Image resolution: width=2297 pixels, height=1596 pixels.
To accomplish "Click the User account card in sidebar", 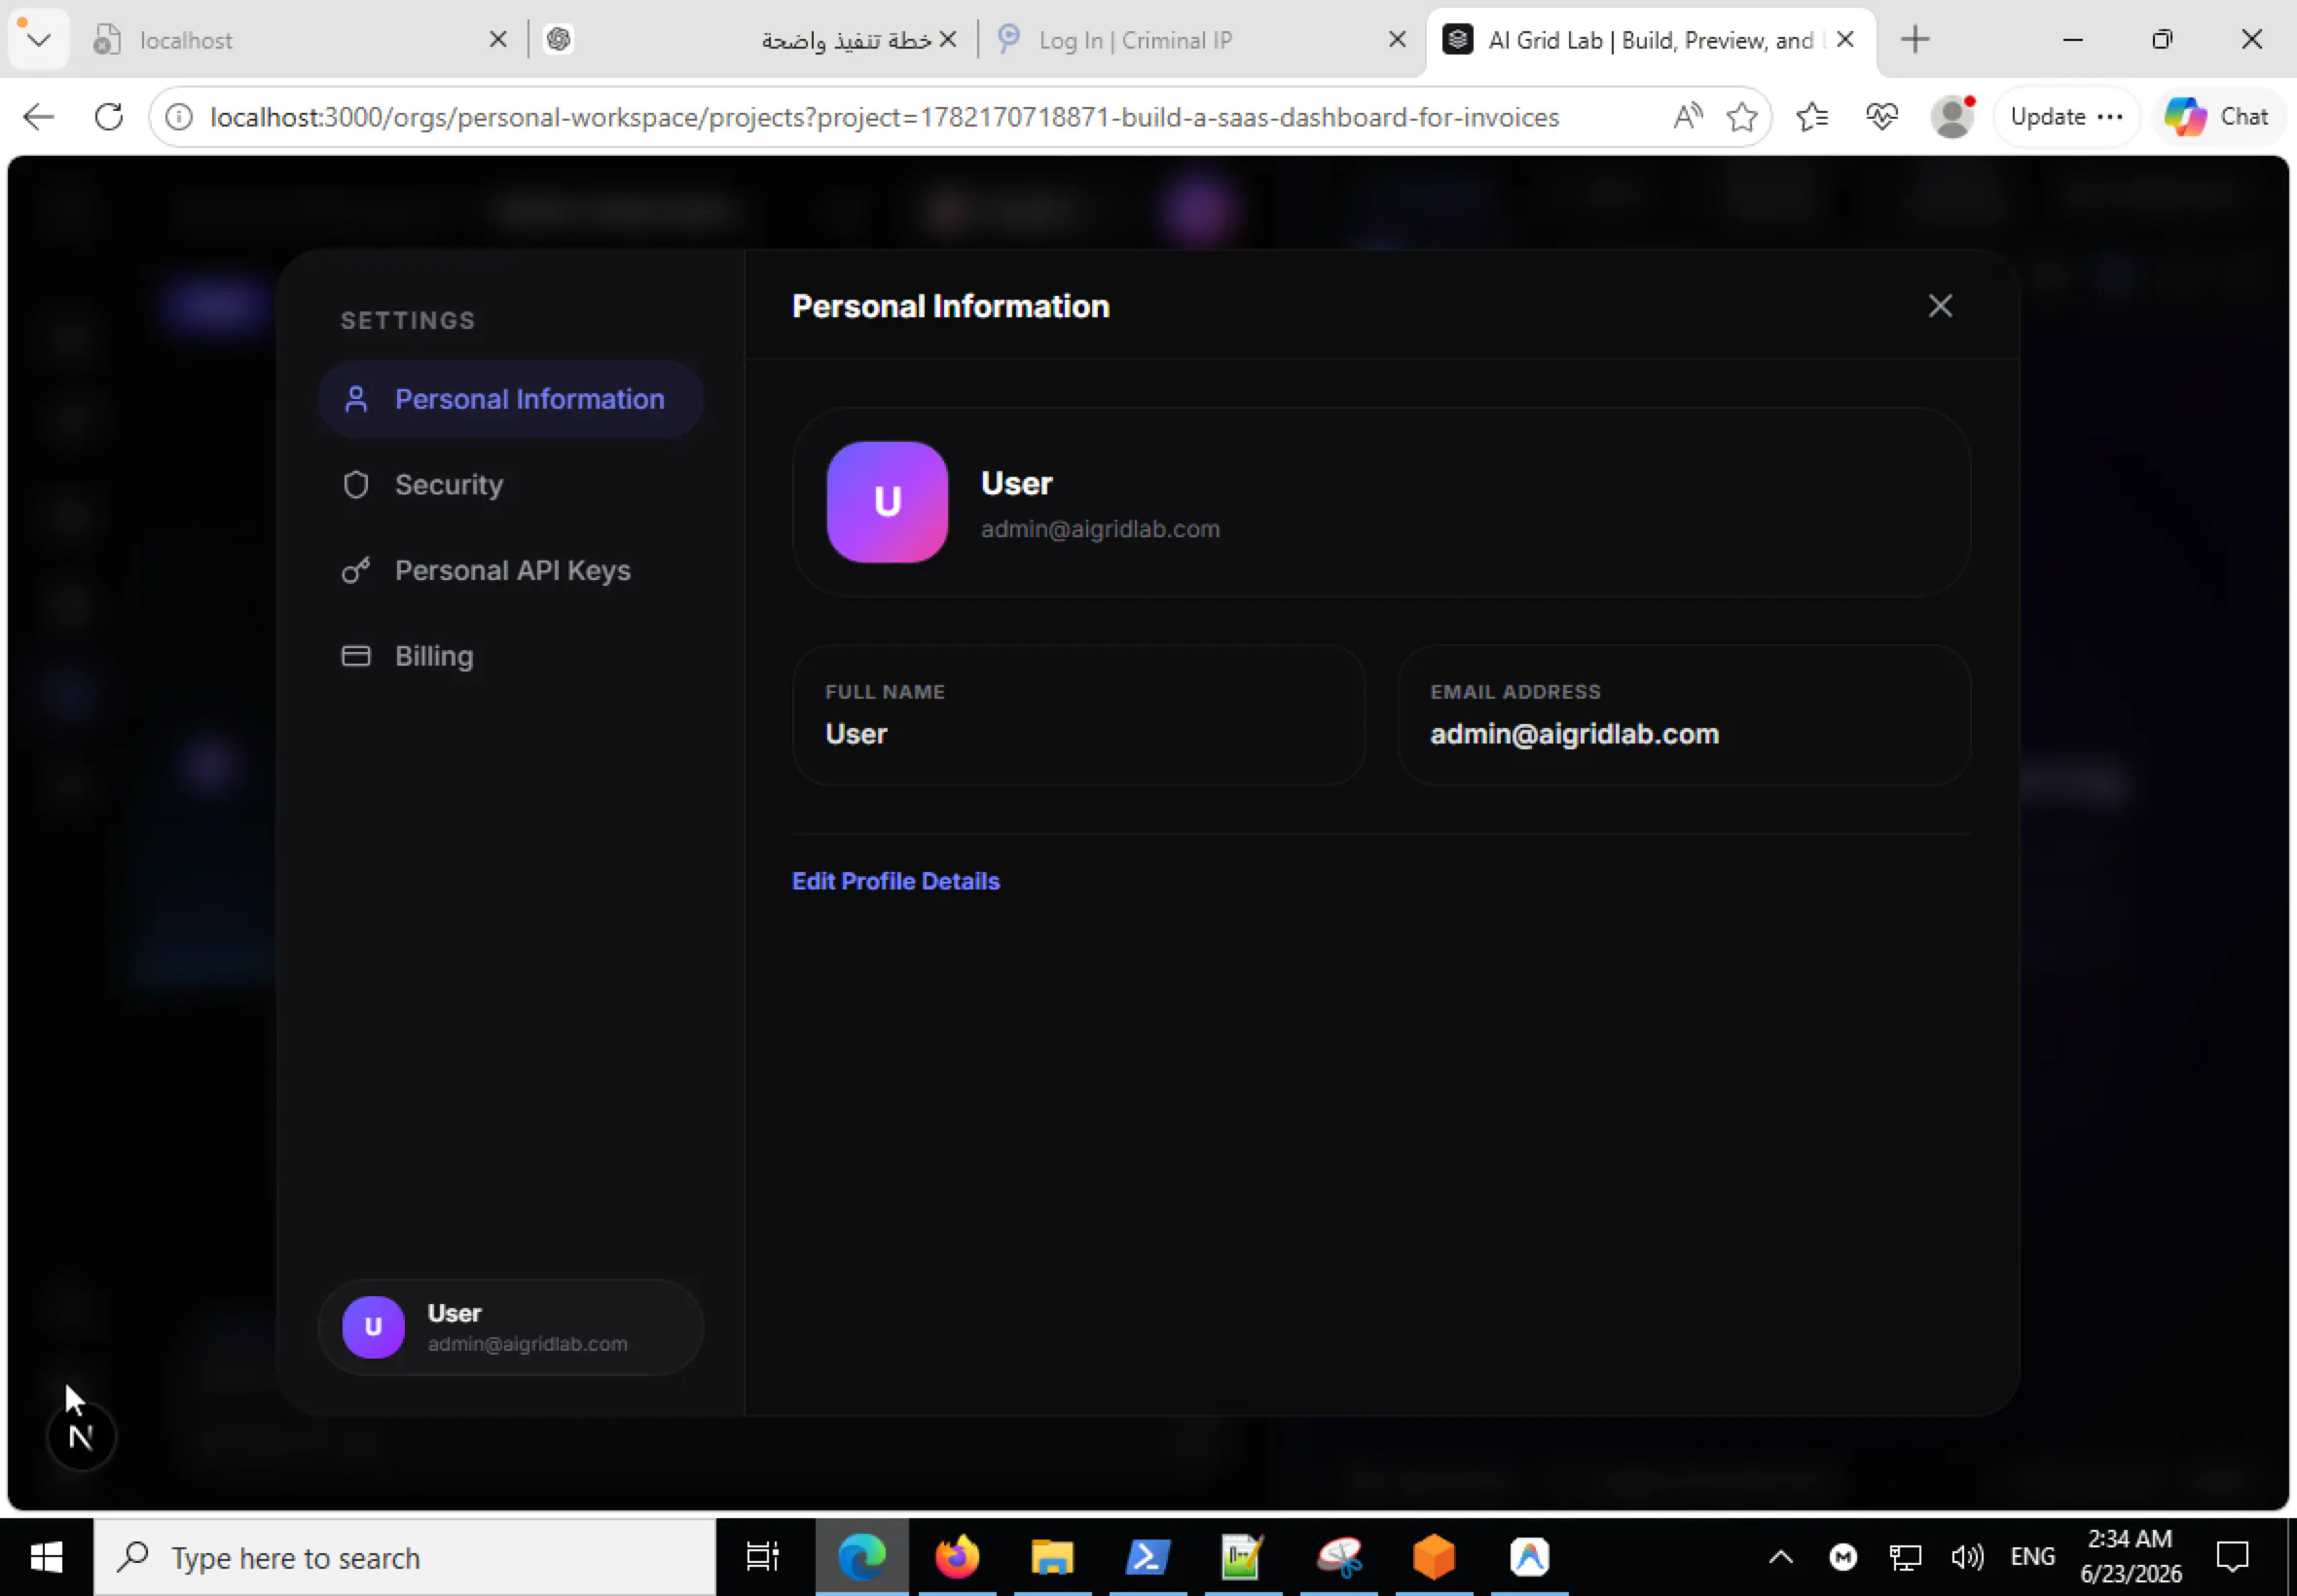I will [510, 1327].
